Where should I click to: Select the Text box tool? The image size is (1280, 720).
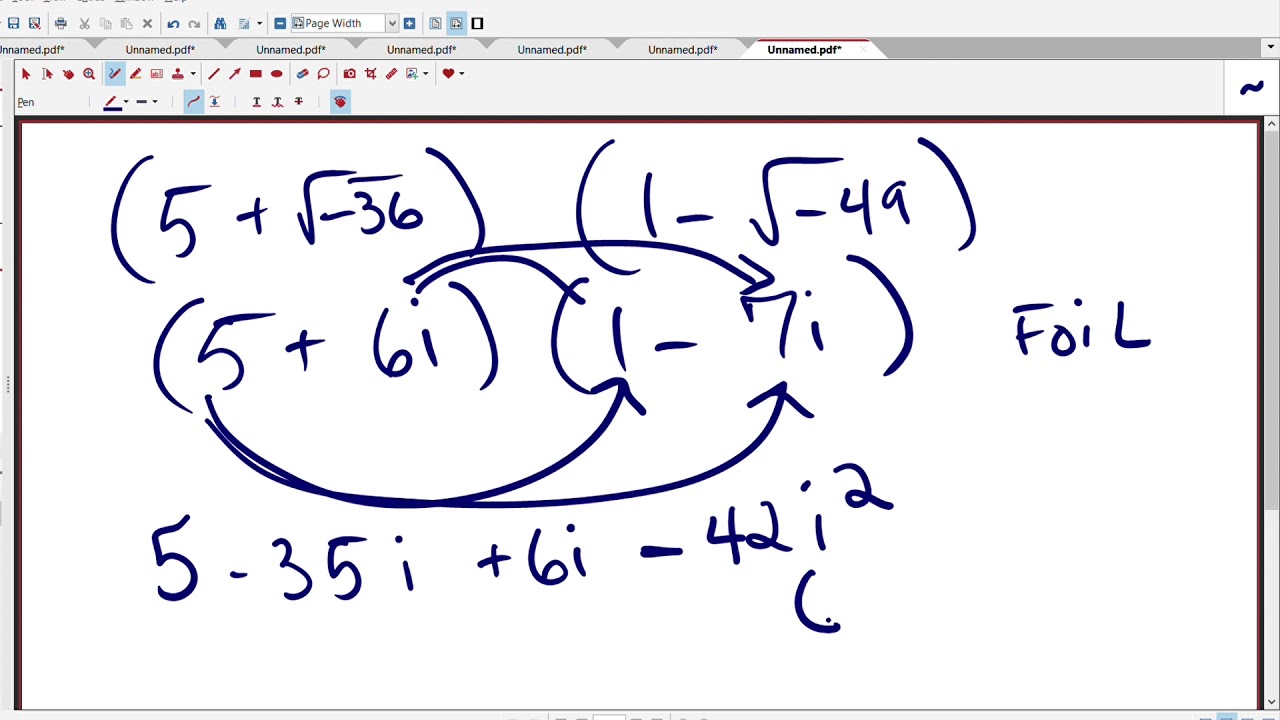(157, 74)
